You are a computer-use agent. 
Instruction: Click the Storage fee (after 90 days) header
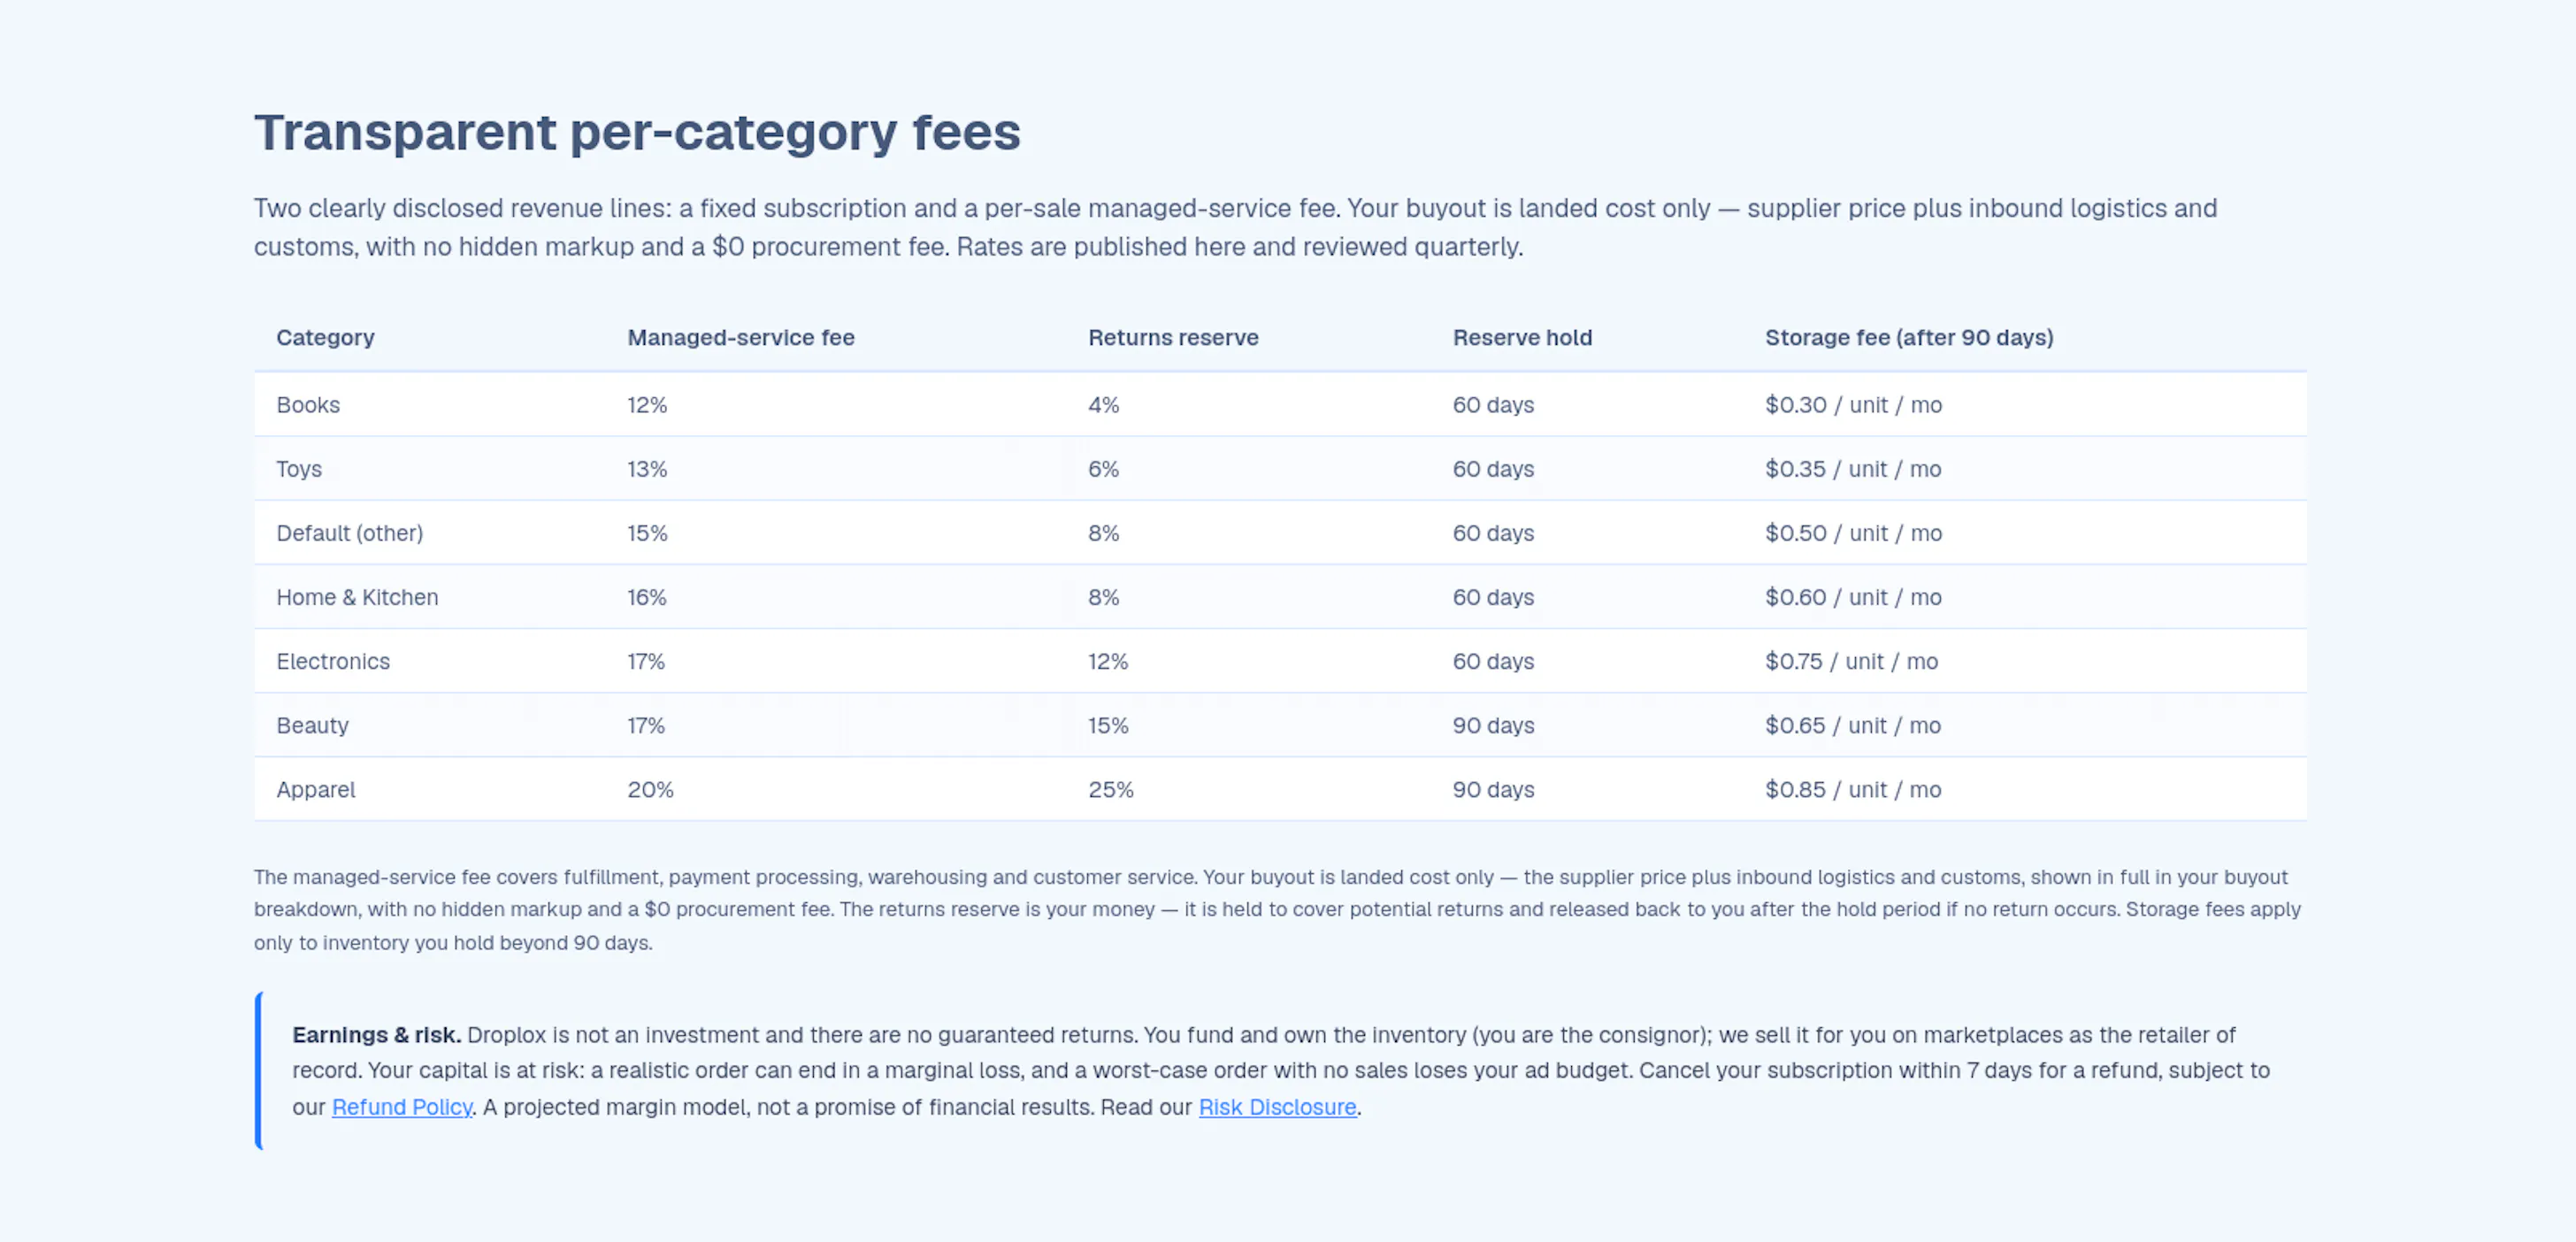[x=1909, y=338]
